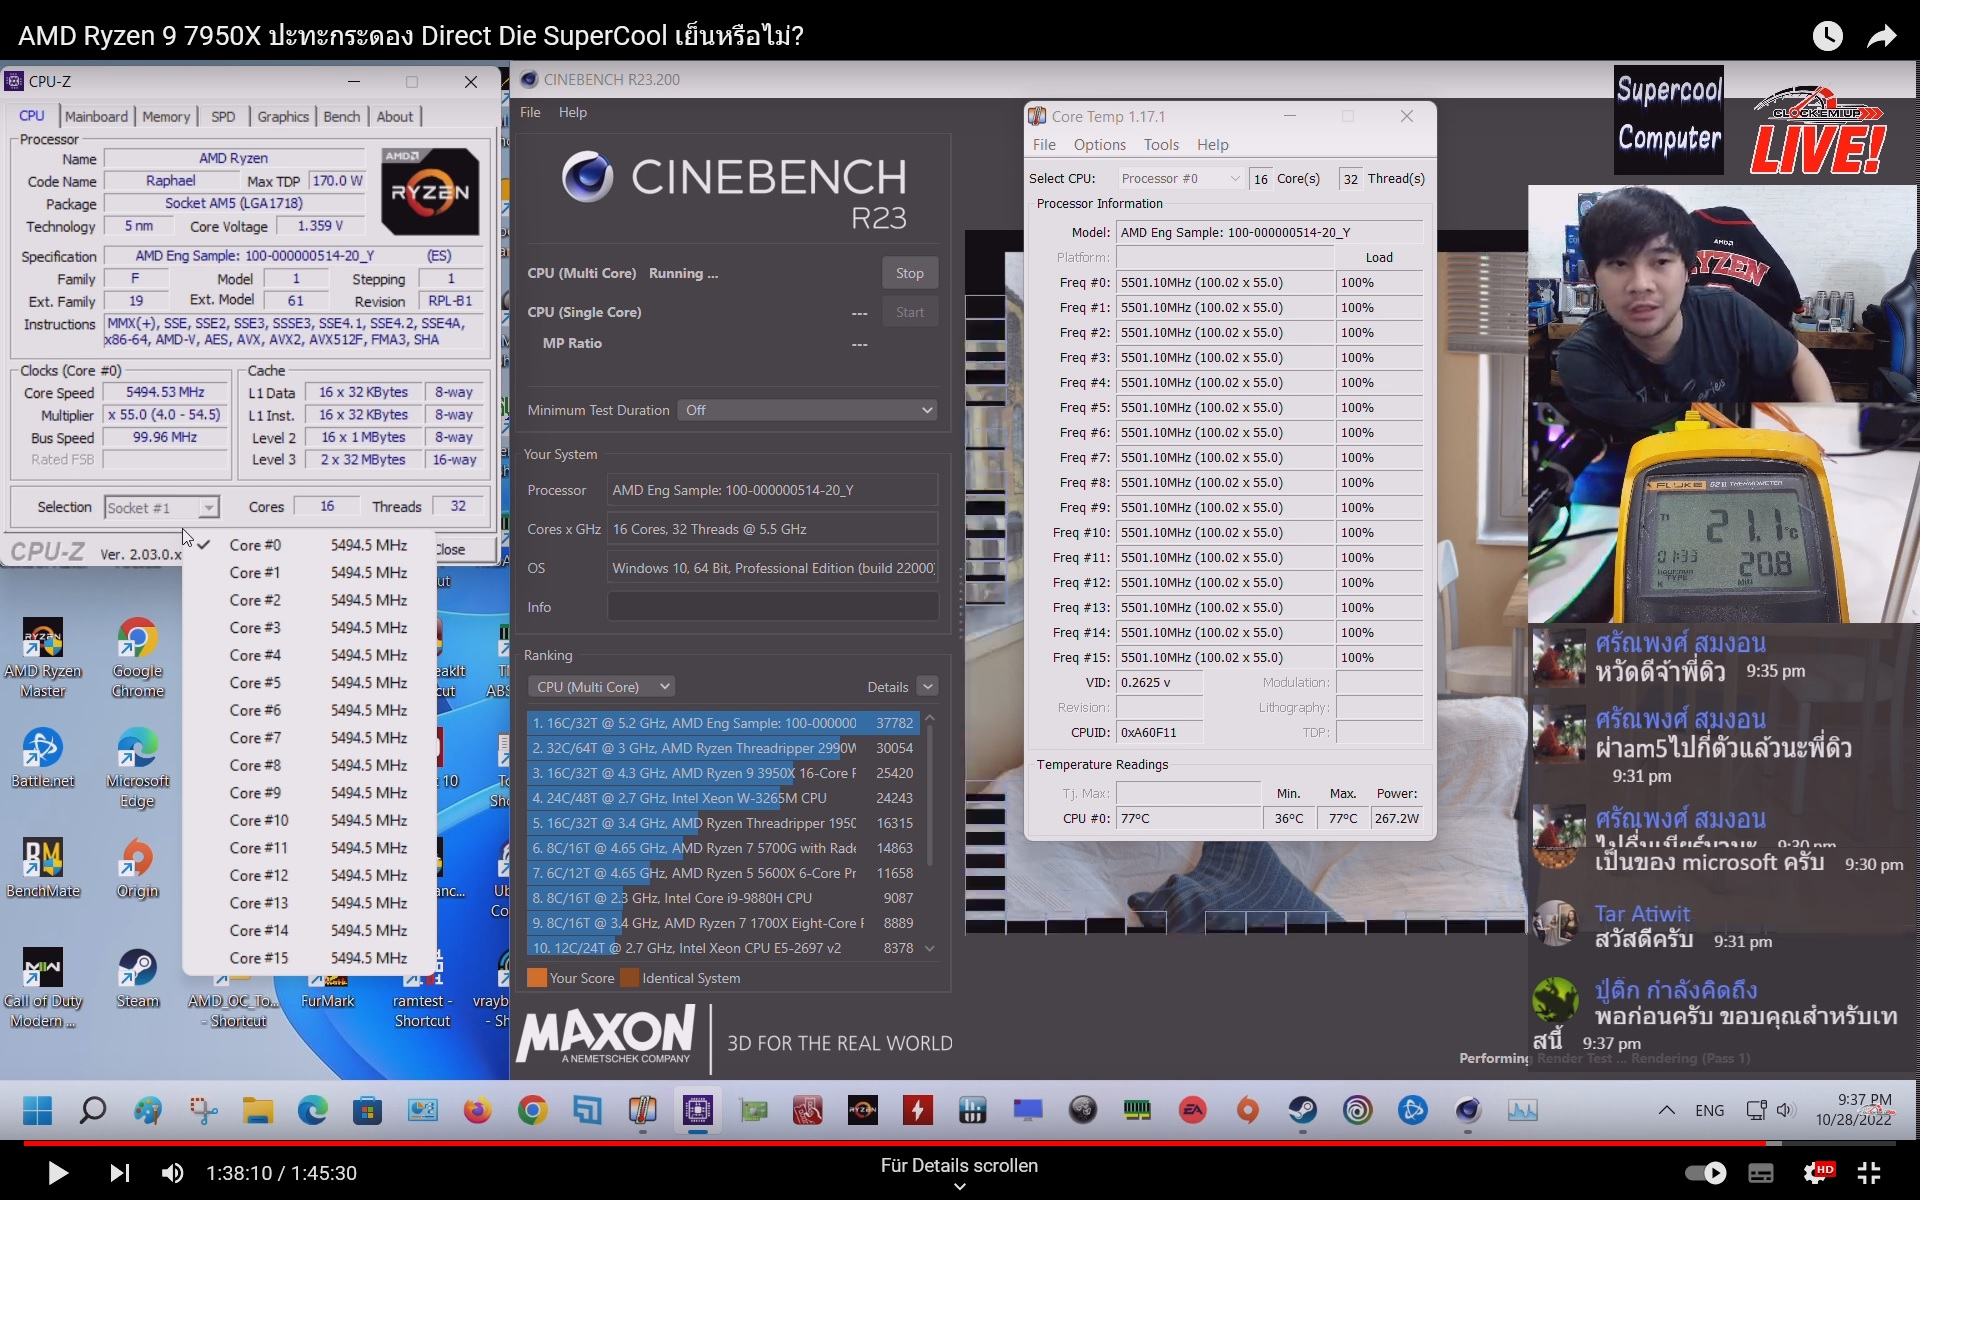The width and height of the screenshot is (1973, 1323).
Task: Open the Cinebench Help menu
Action: click(x=572, y=112)
